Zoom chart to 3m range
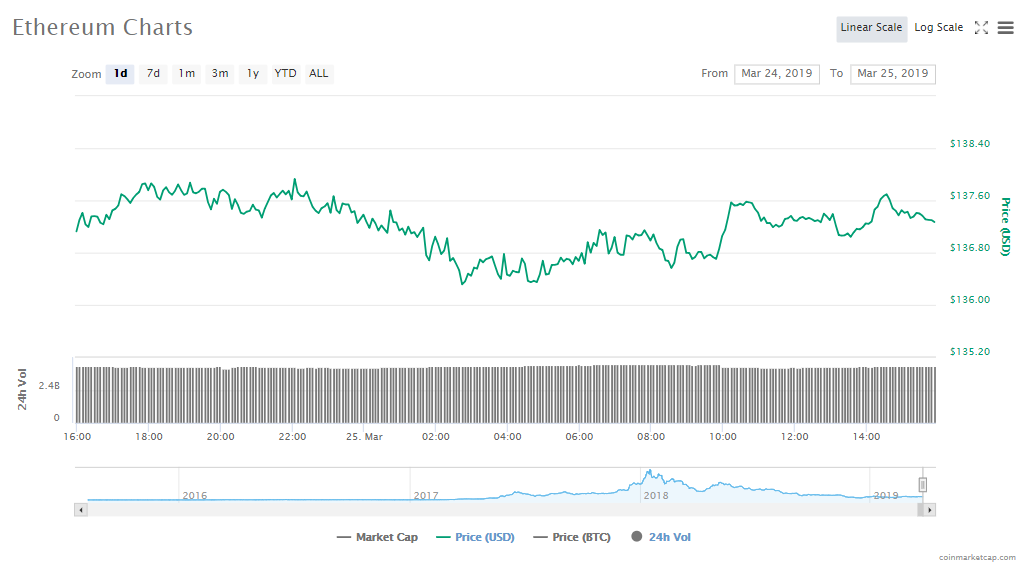This screenshot has width=1032, height=573. (220, 73)
